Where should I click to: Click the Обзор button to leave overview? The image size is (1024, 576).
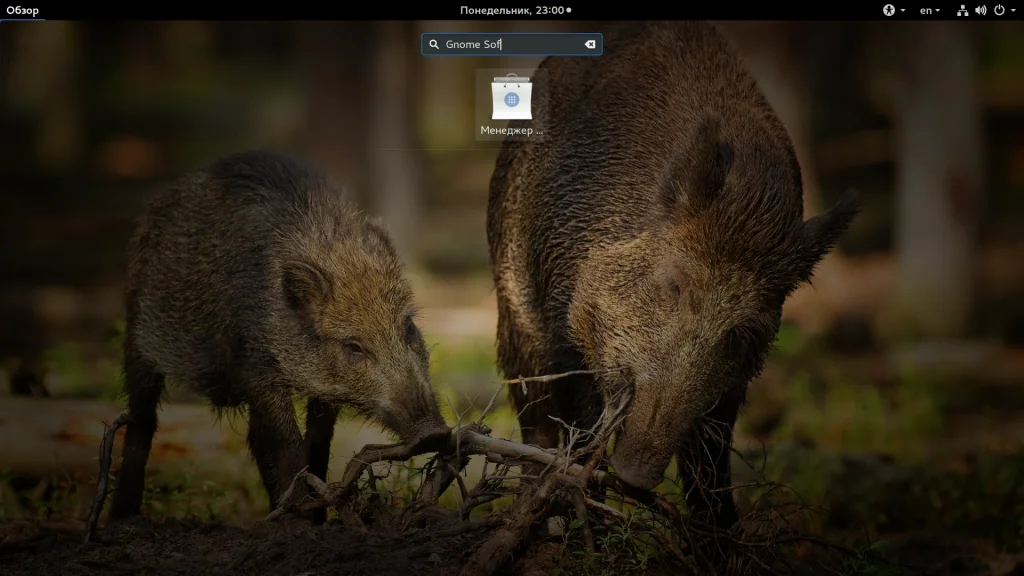22,10
